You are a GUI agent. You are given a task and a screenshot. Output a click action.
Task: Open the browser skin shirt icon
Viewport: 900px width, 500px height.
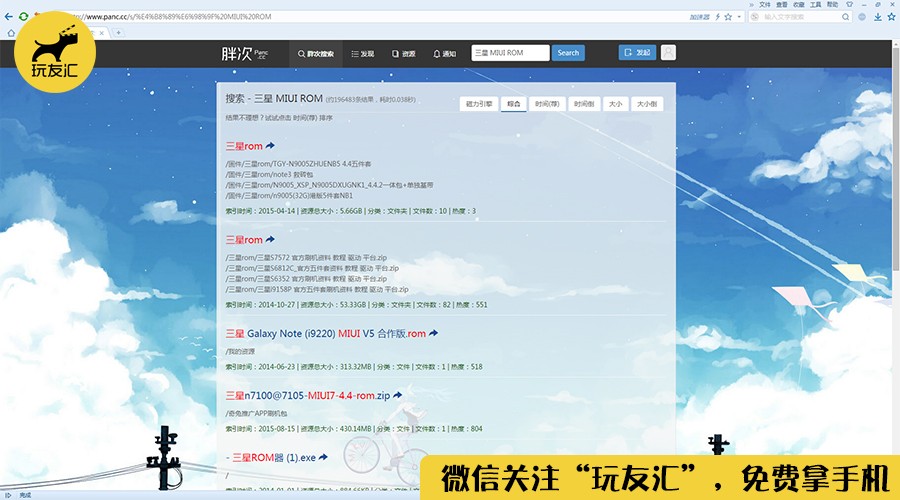(x=849, y=4)
